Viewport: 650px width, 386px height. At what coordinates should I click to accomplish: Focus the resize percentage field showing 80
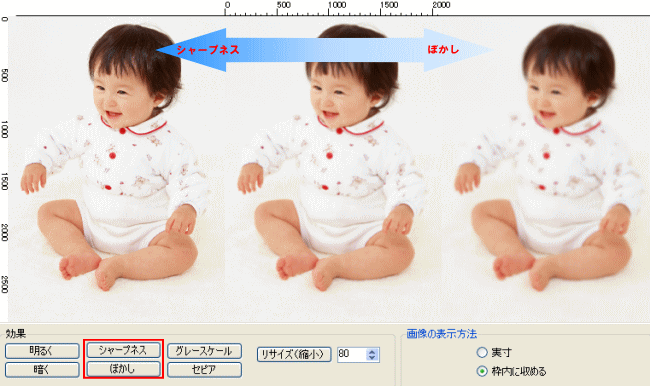[352, 354]
